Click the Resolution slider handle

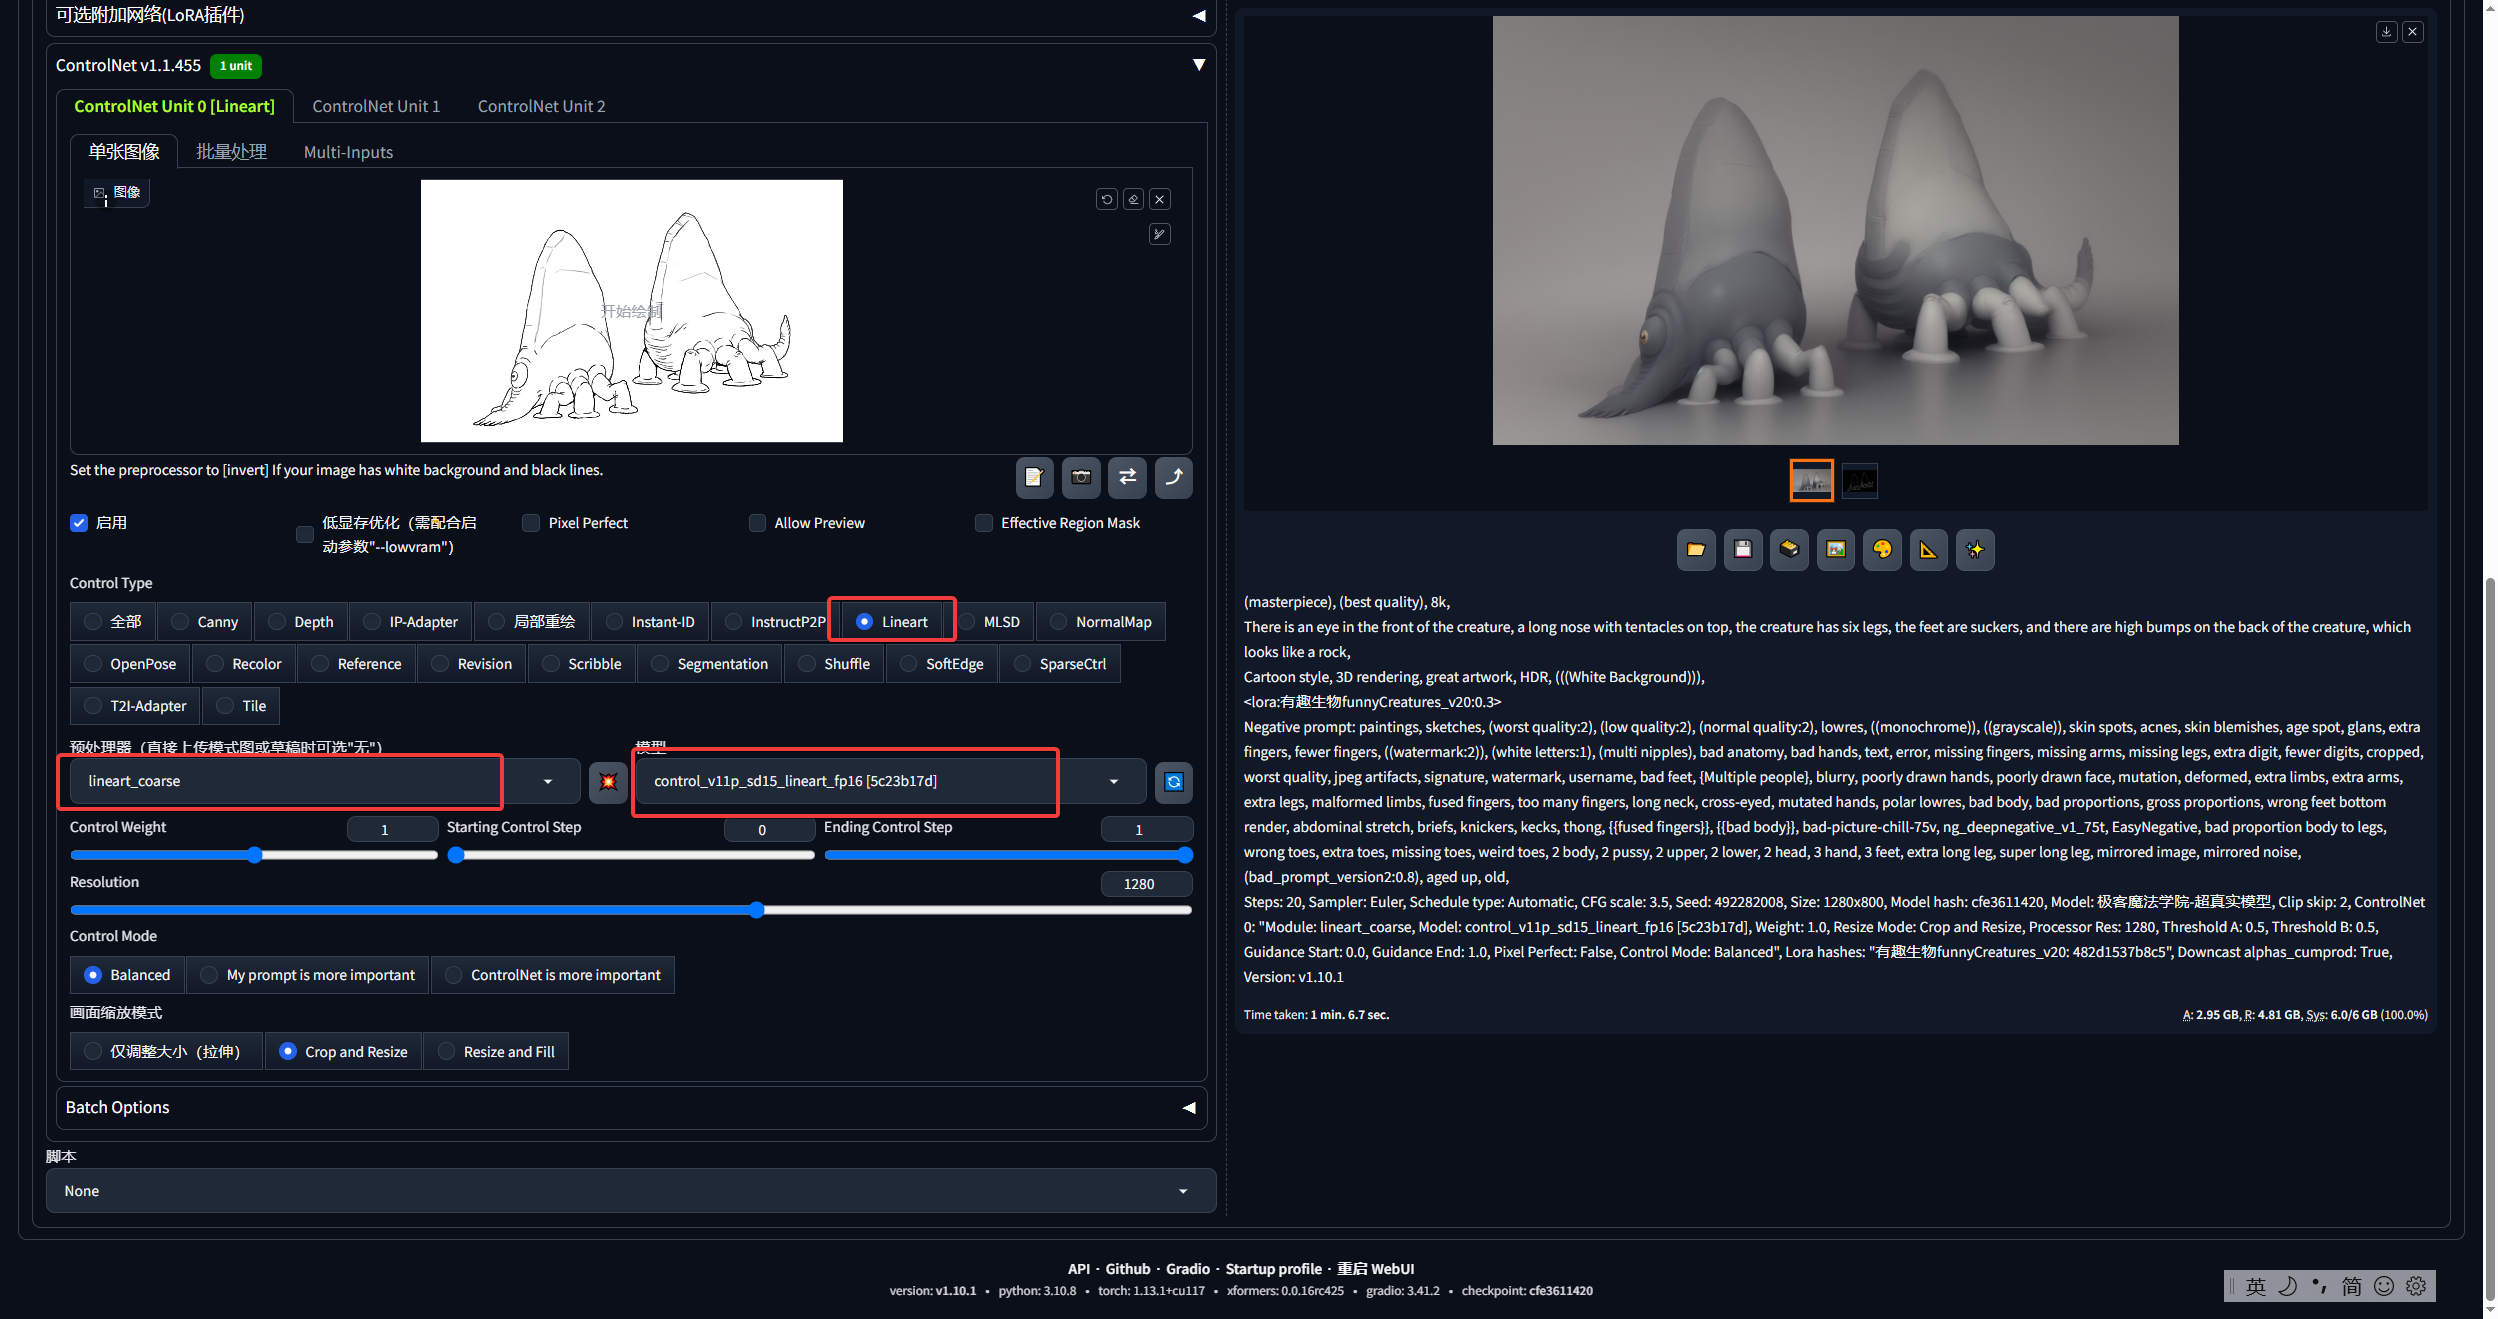click(x=757, y=910)
